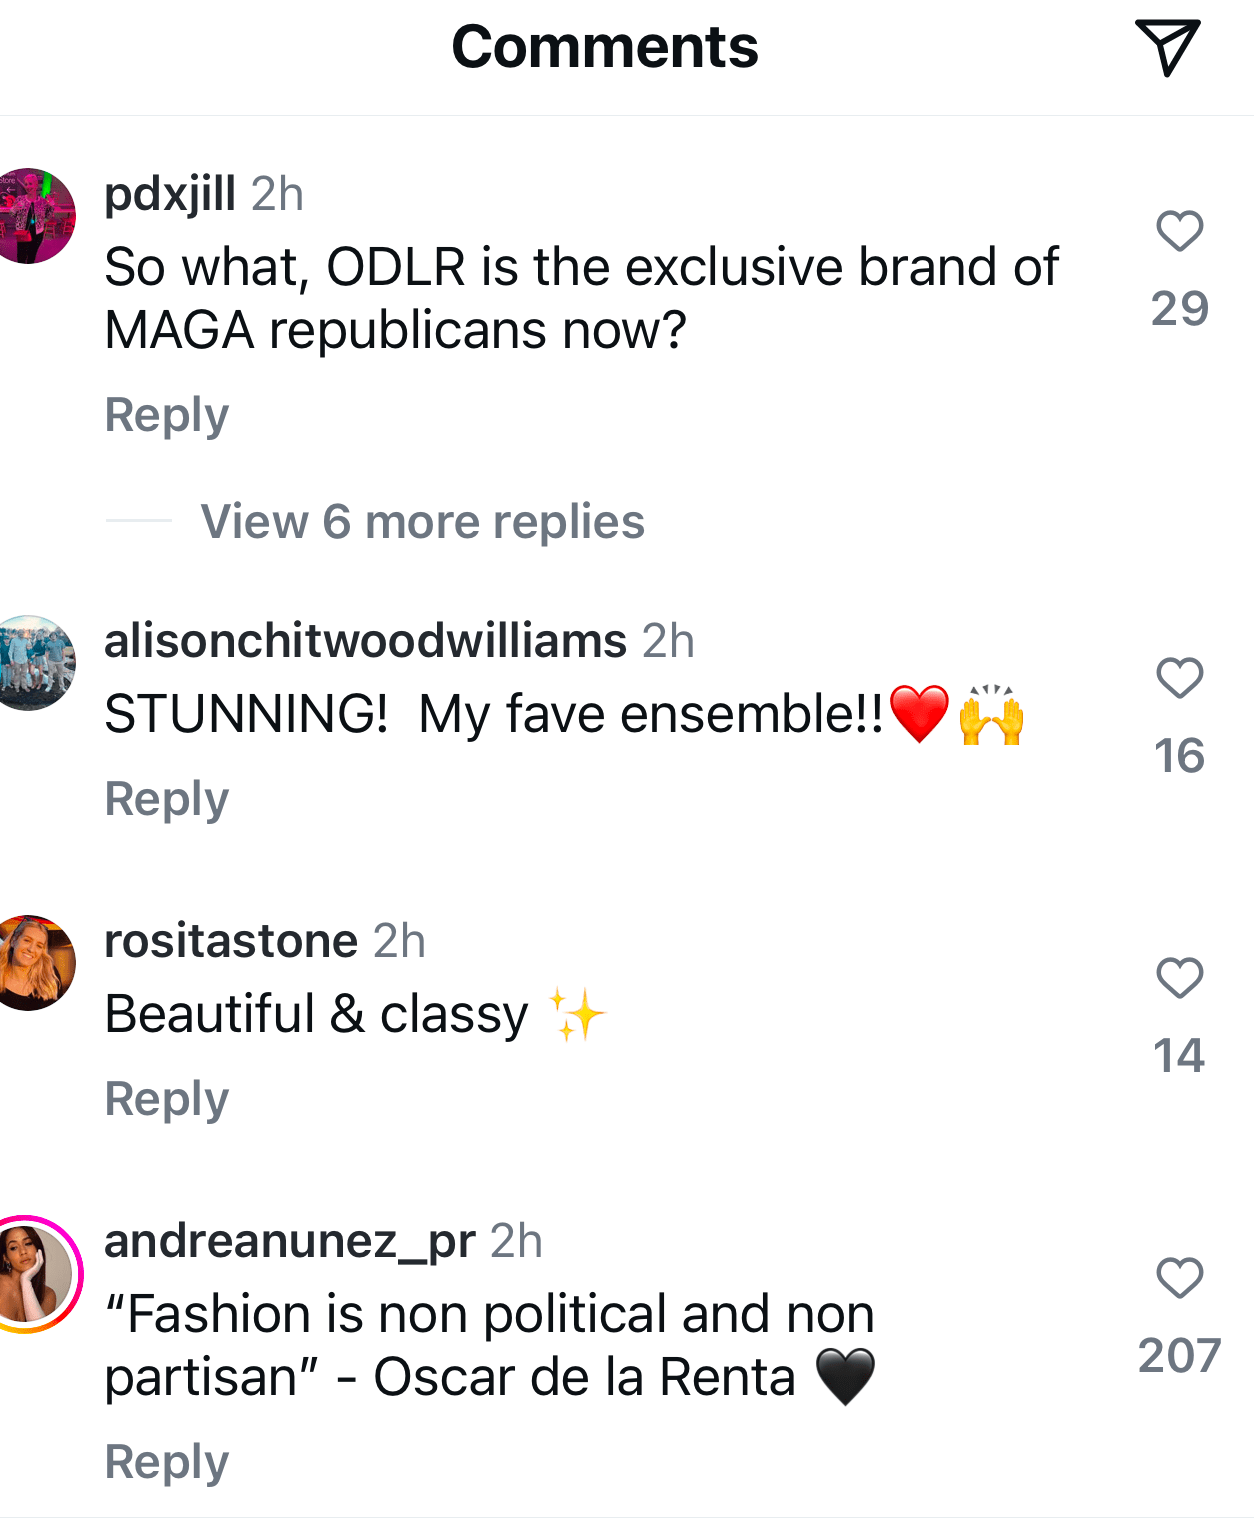Open rositastone's profile avatar
Screen dimensions: 1254x1527
35,962
